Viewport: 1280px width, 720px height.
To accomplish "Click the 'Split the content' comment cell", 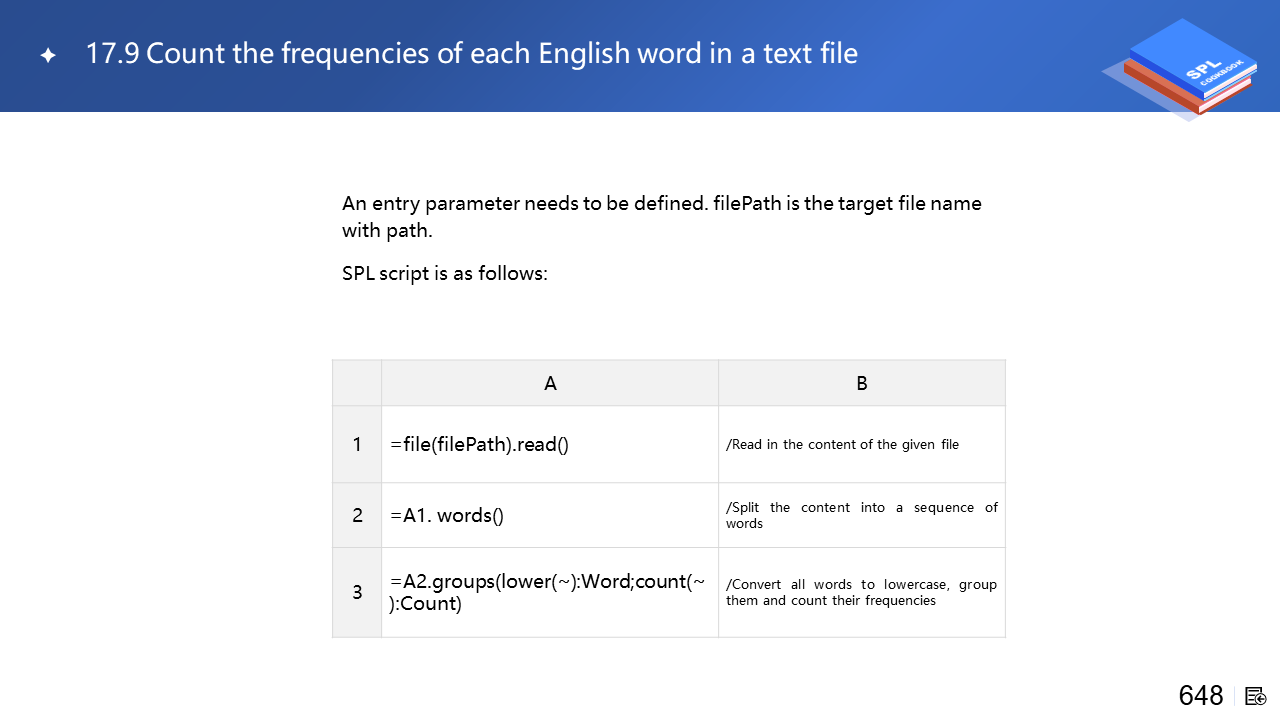I will pyautogui.click(x=861, y=515).
